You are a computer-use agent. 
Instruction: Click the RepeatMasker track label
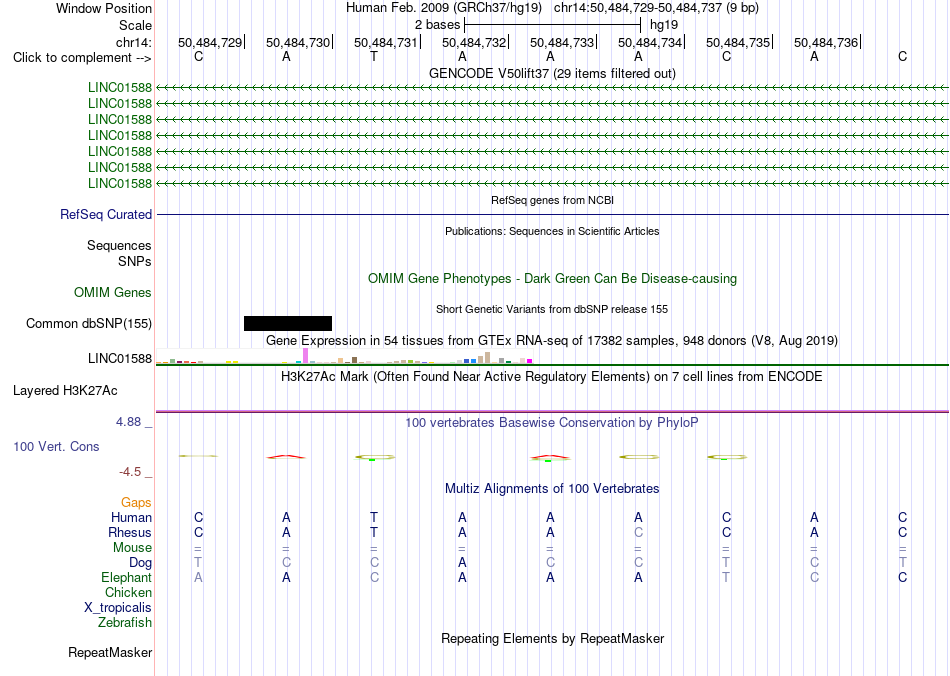pyautogui.click(x=110, y=652)
